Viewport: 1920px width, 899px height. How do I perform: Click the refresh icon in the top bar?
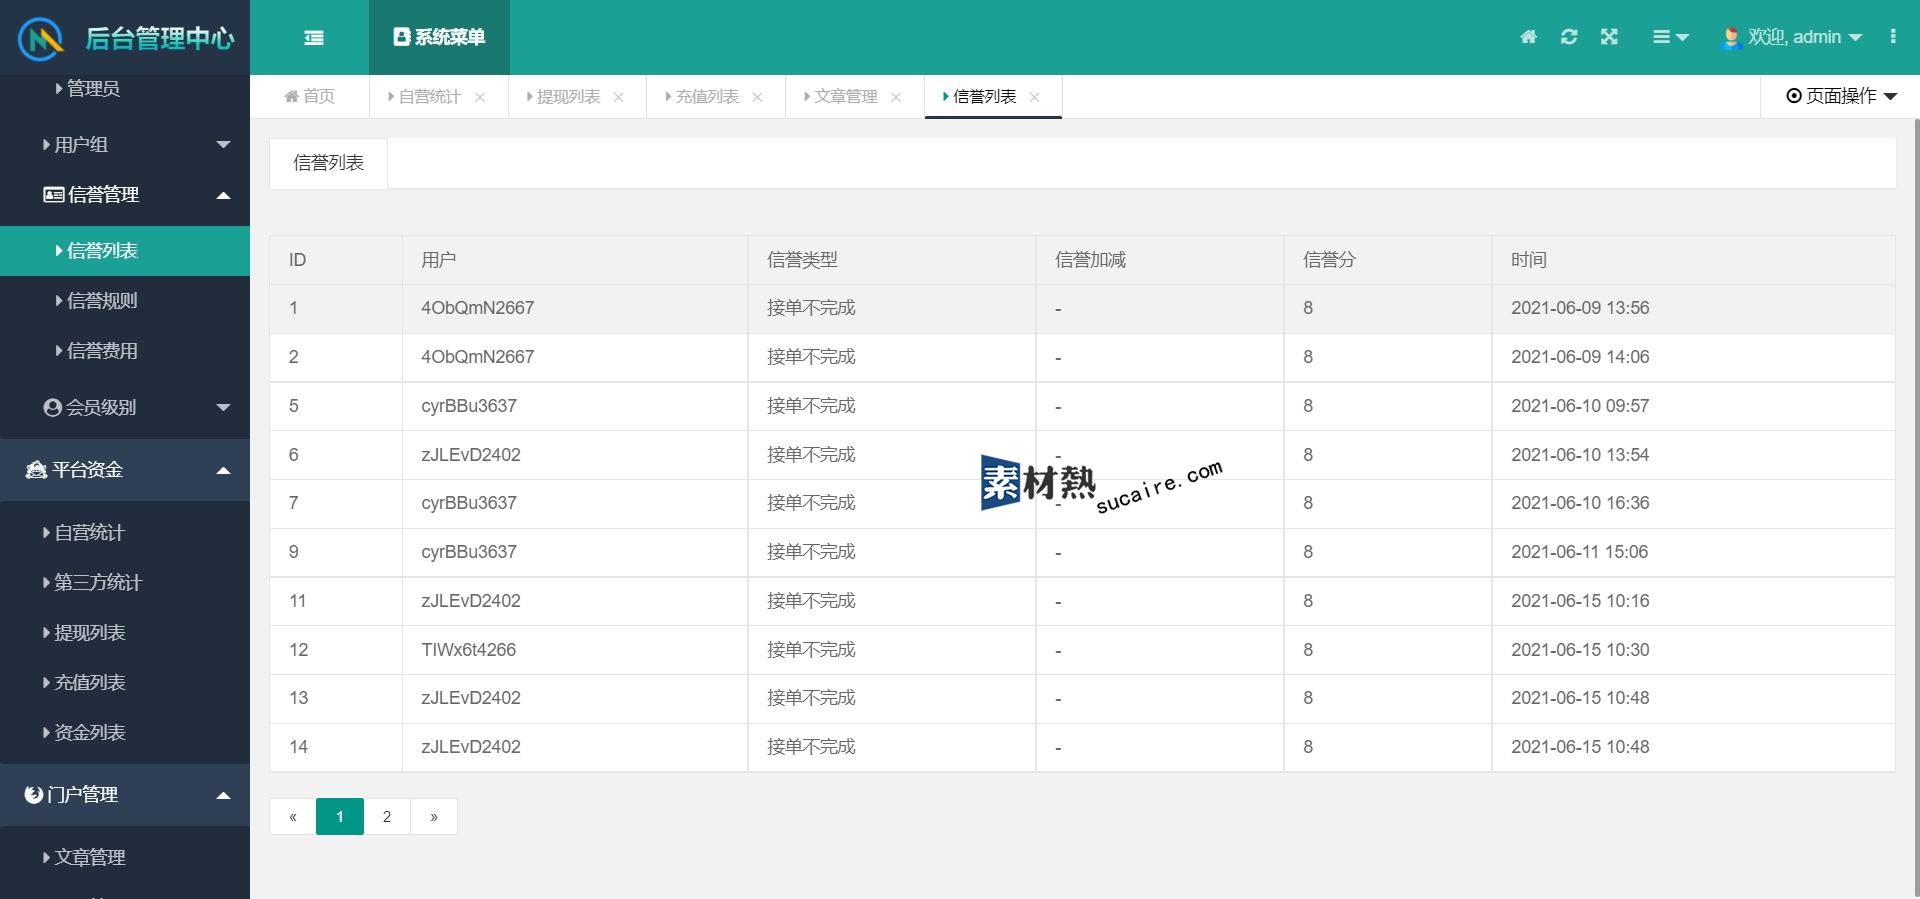(x=1569, y=37)
